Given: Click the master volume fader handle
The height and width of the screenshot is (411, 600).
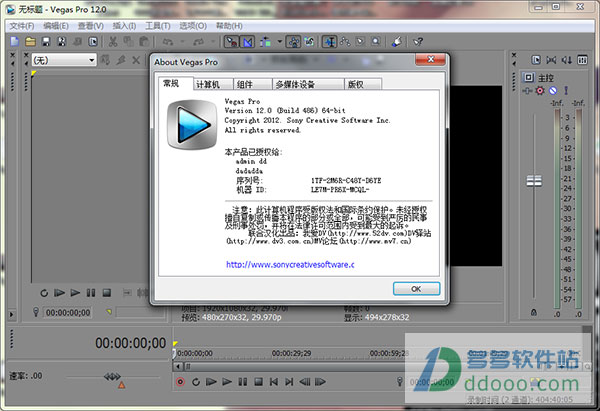Looking at the screenshot, I should pyautogui.click(x=534, y=181).
